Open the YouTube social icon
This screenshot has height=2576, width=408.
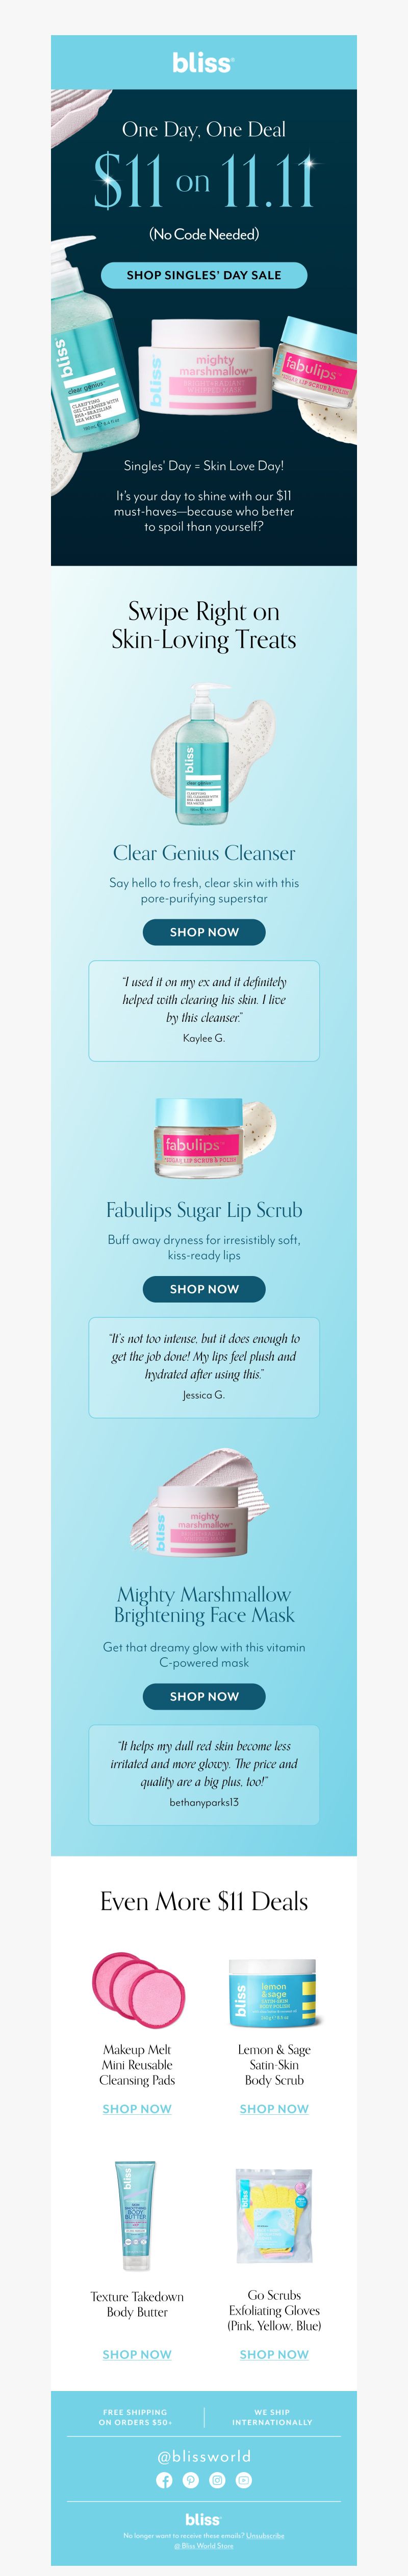[243, 2480]
